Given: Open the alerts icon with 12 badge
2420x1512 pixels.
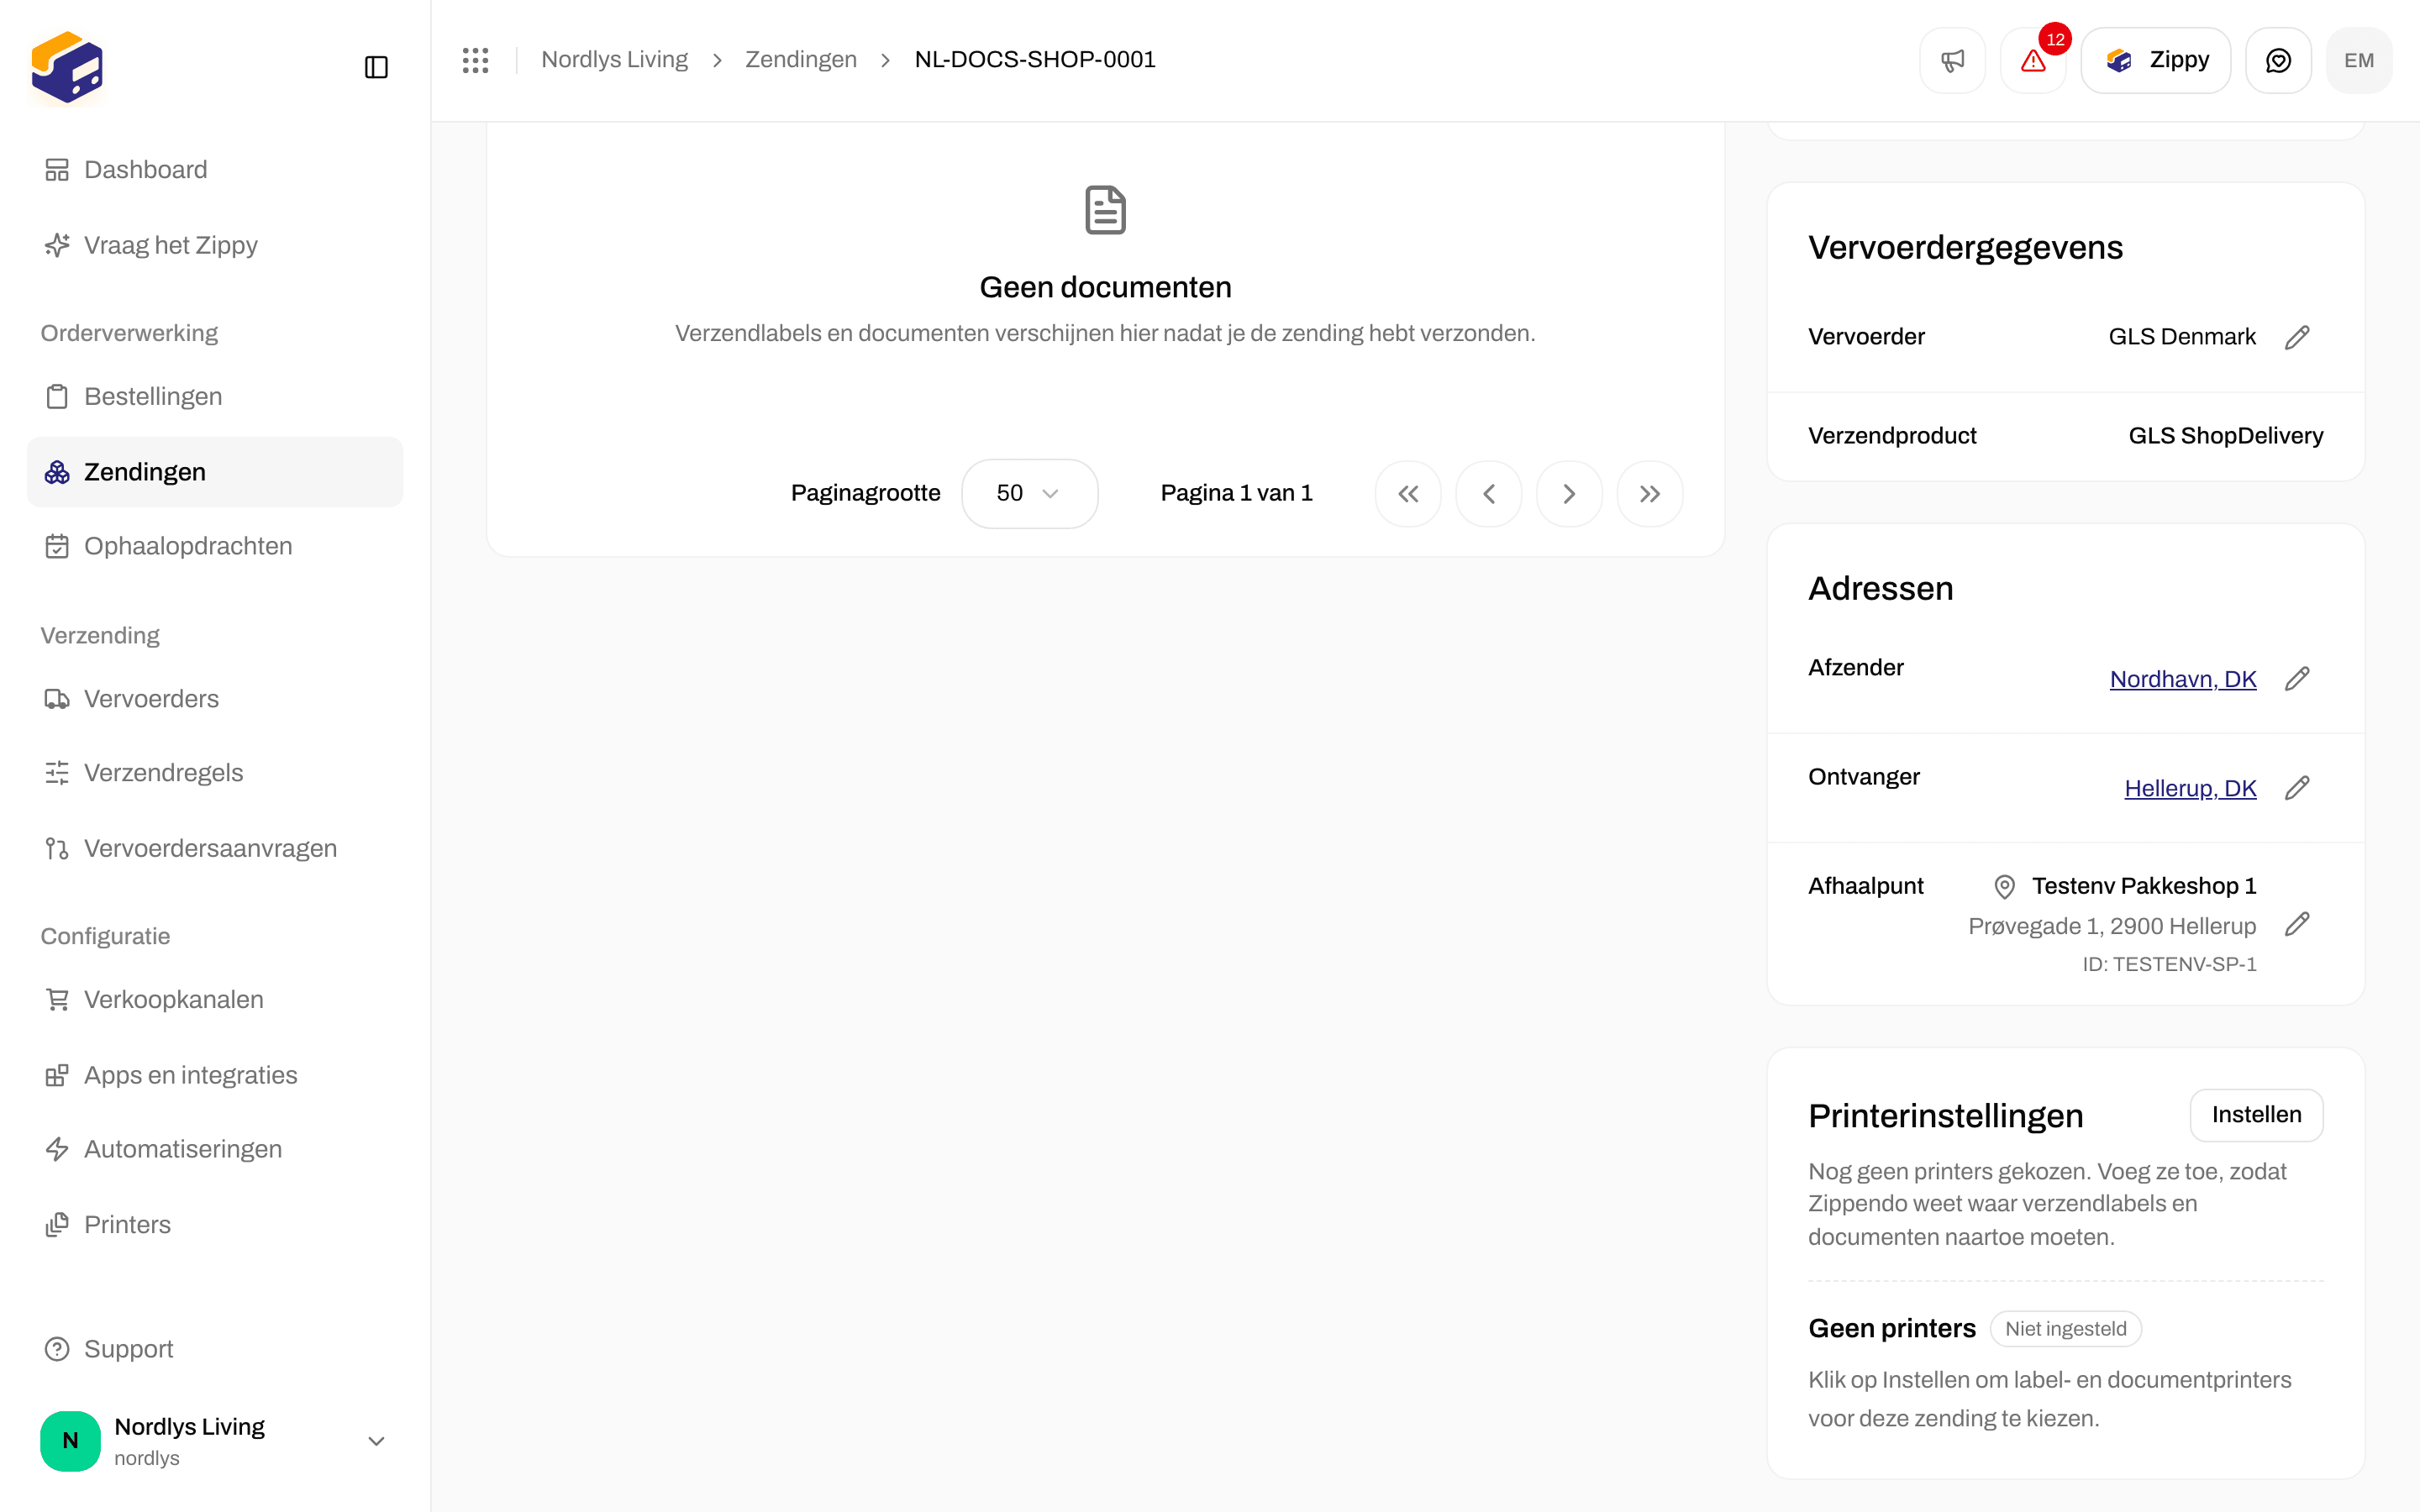Looking at the screenshot, I should pos(2033,60).
